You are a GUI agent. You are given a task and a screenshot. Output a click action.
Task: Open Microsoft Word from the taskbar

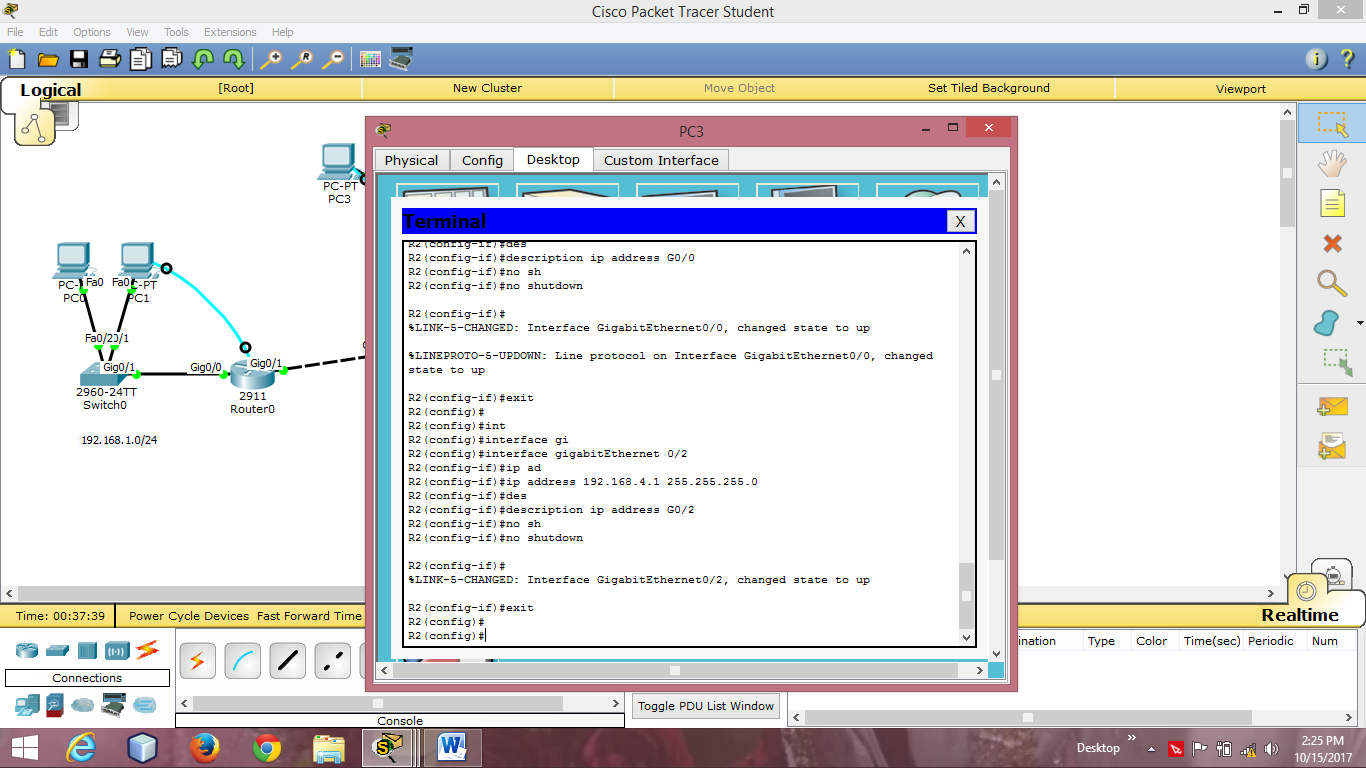pyautogui.click(x=453, y=747)
